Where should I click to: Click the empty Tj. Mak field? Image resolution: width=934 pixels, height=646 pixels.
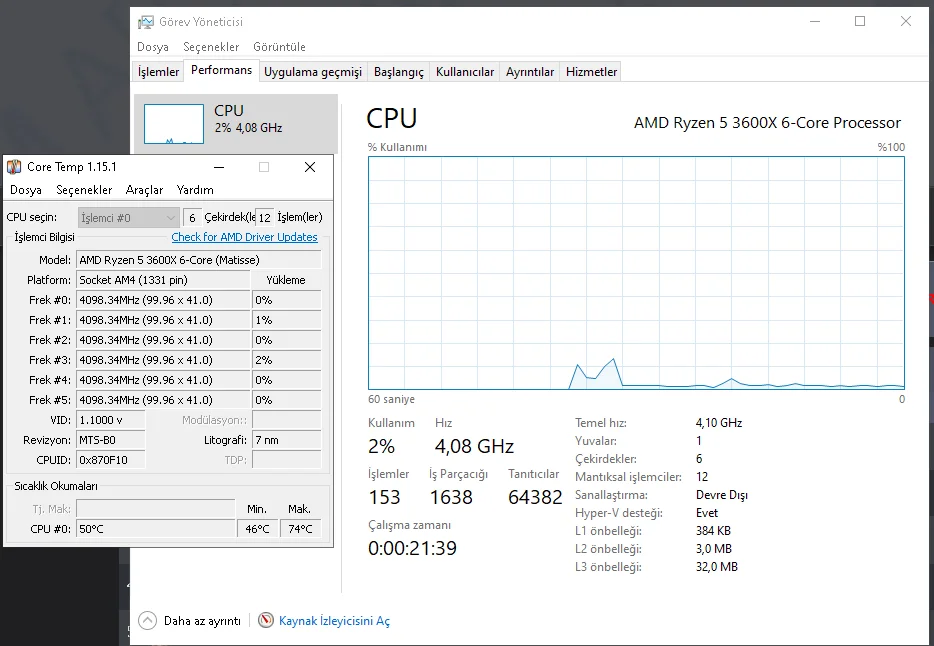(156, 509)
